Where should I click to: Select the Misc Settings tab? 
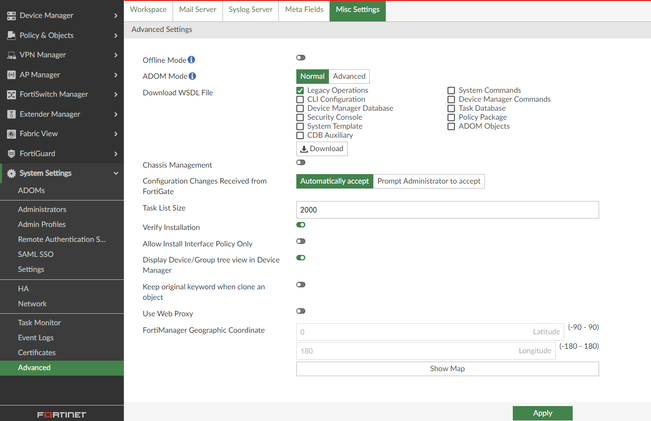(357, 10)
